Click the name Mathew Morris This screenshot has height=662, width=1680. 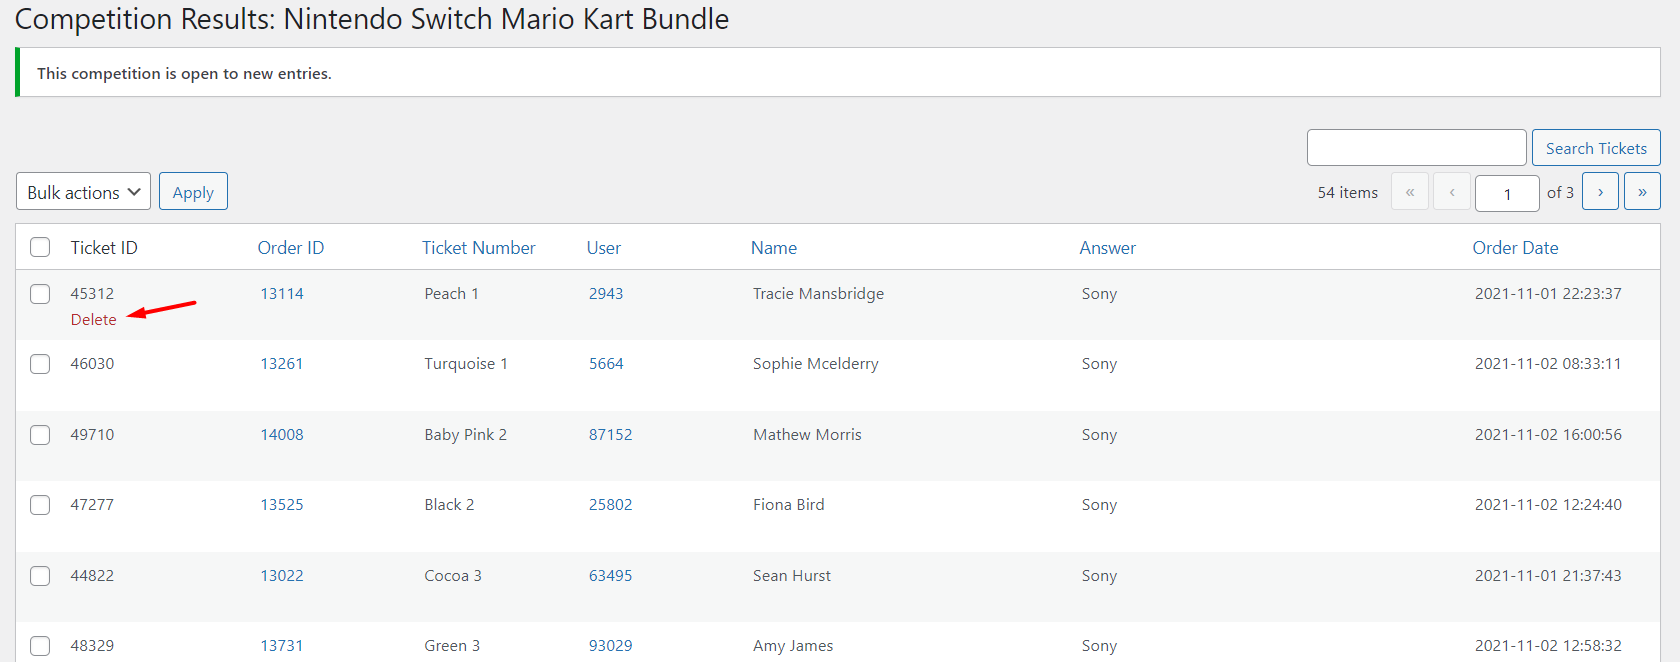(x=807, y=435)
